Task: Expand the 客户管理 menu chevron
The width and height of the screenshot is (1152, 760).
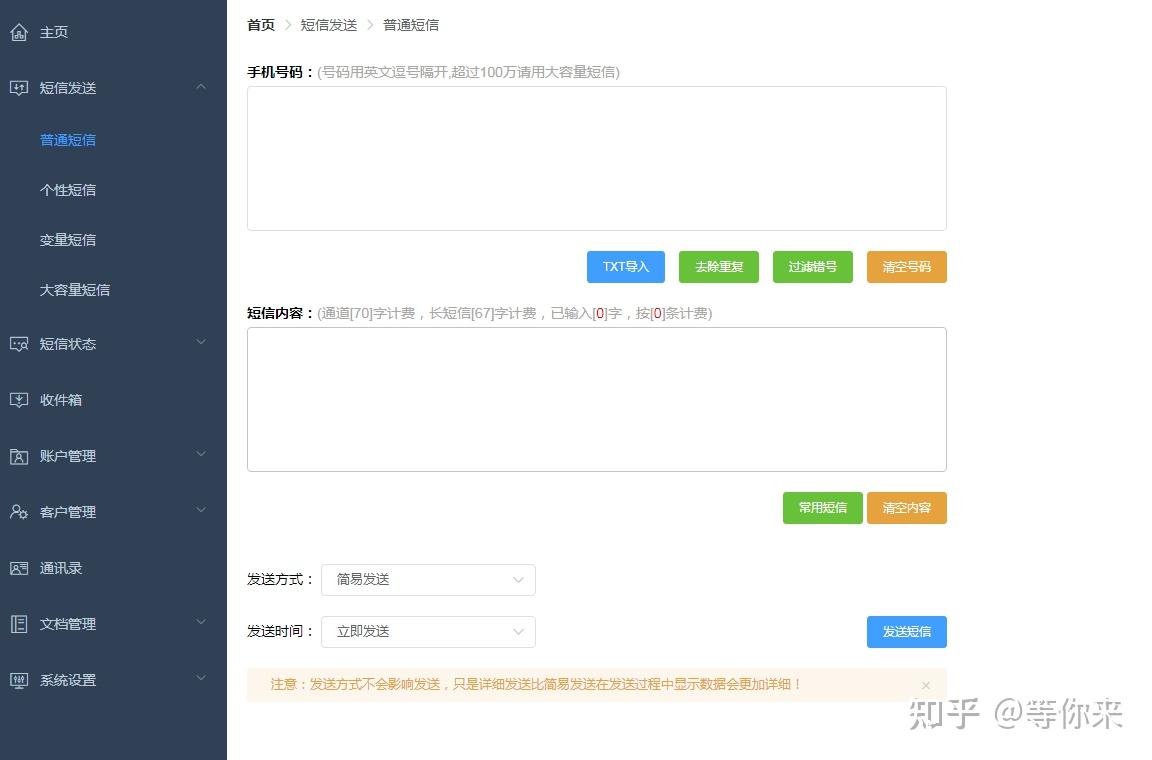Action: 201,510
